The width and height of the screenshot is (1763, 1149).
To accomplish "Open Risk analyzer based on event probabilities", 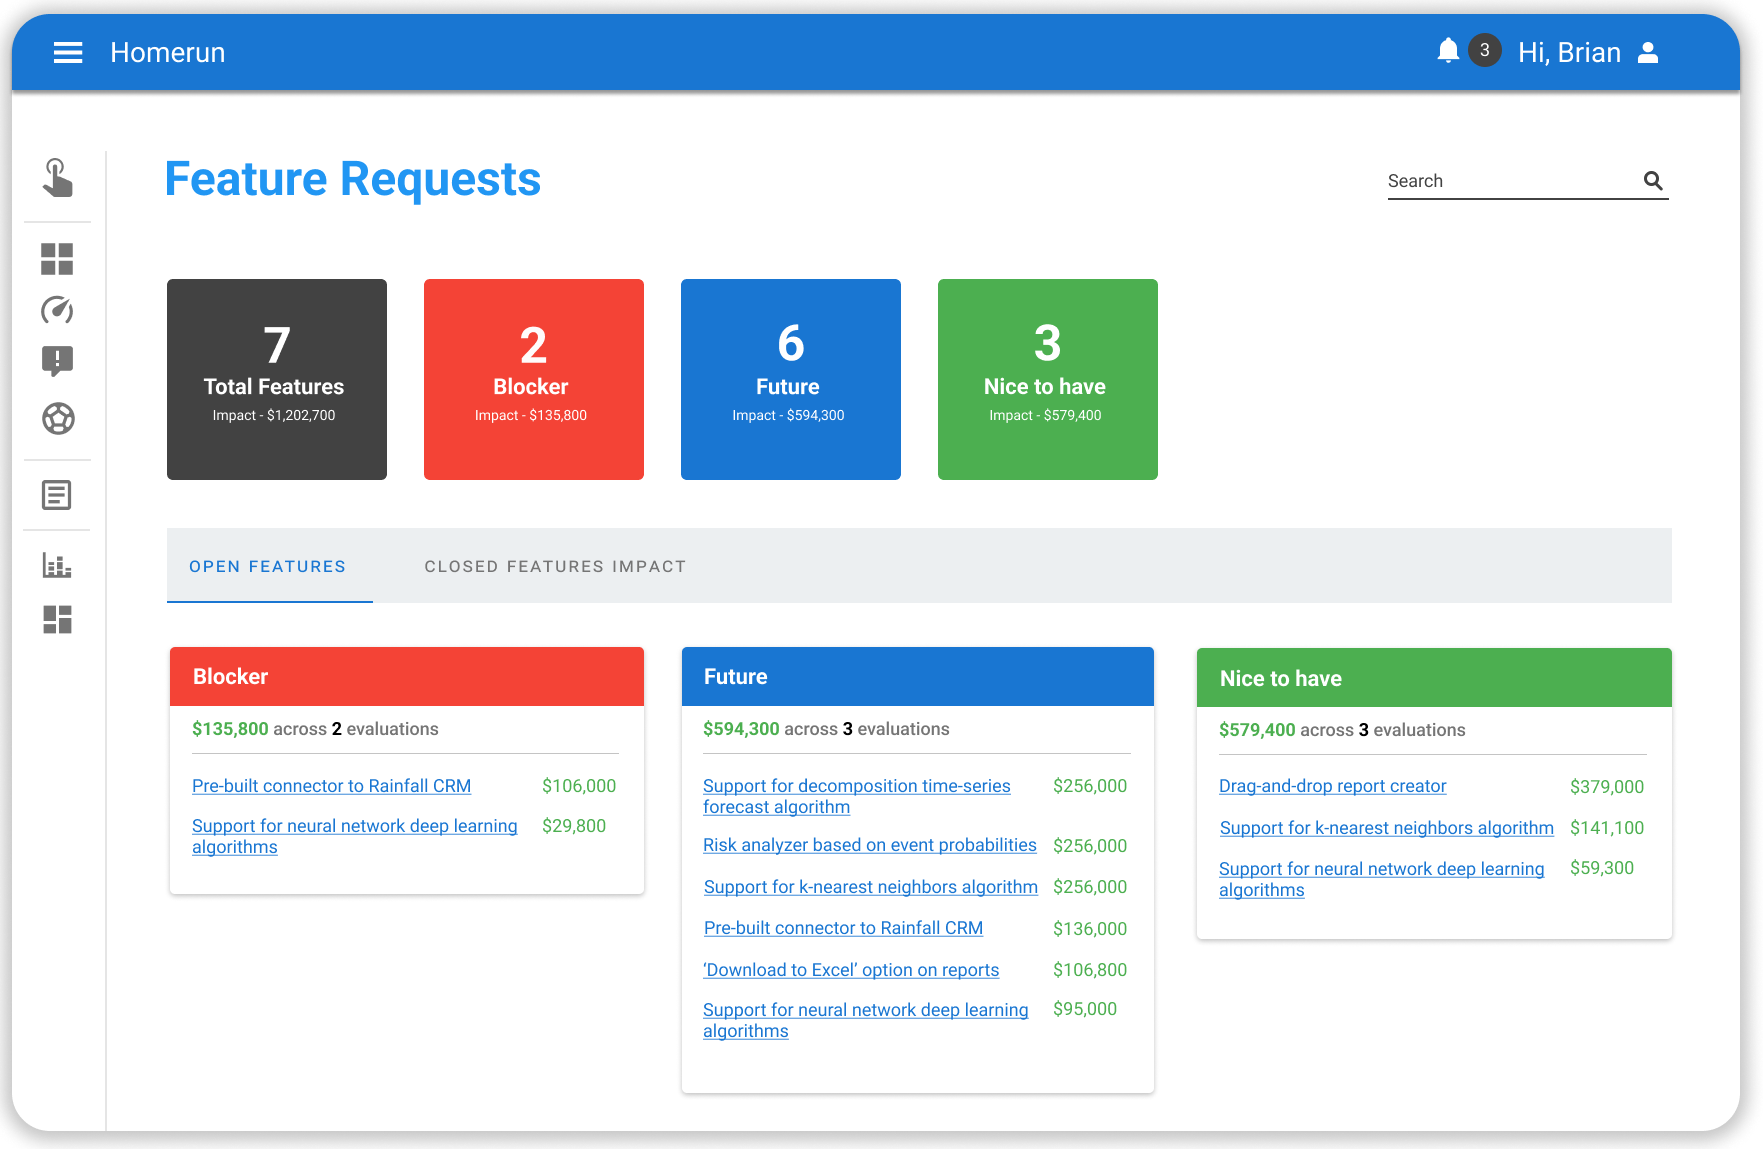I will (870, 845).
